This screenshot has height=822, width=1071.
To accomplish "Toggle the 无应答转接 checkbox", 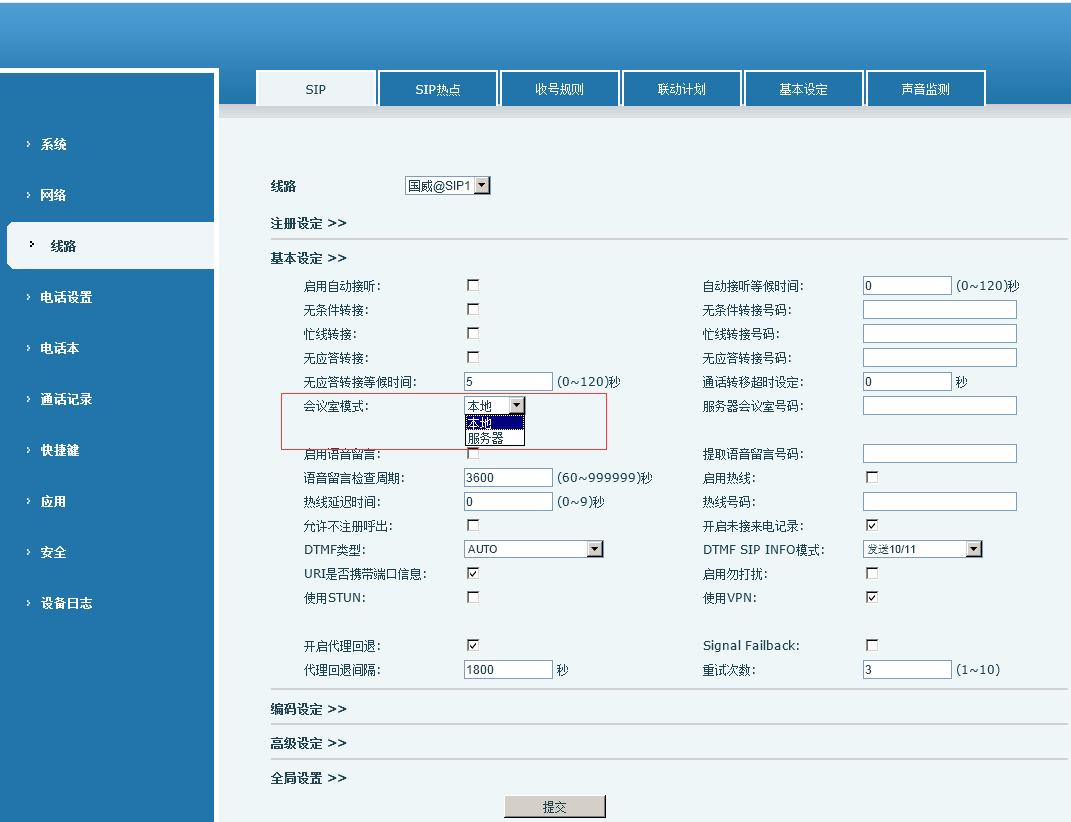I will click(x=473, y=357).
